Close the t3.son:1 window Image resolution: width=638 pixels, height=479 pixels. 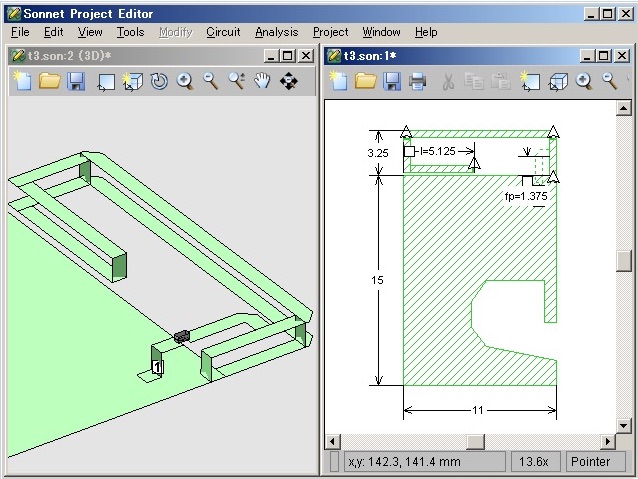(x=622, y=56)
